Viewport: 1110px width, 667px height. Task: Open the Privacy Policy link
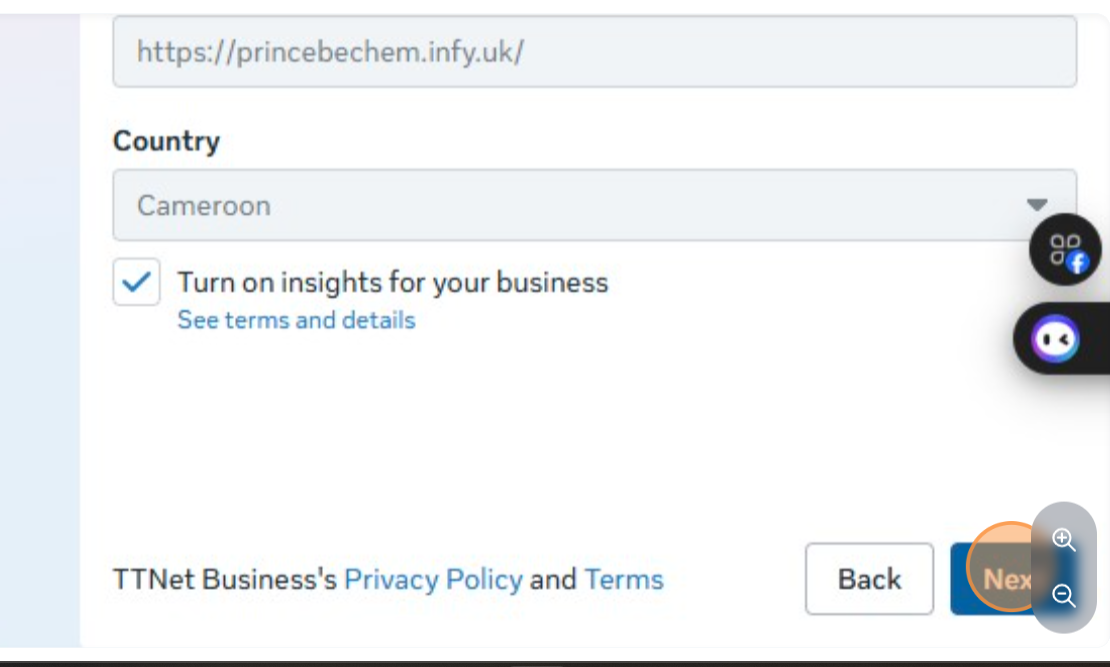pos(433,579)
